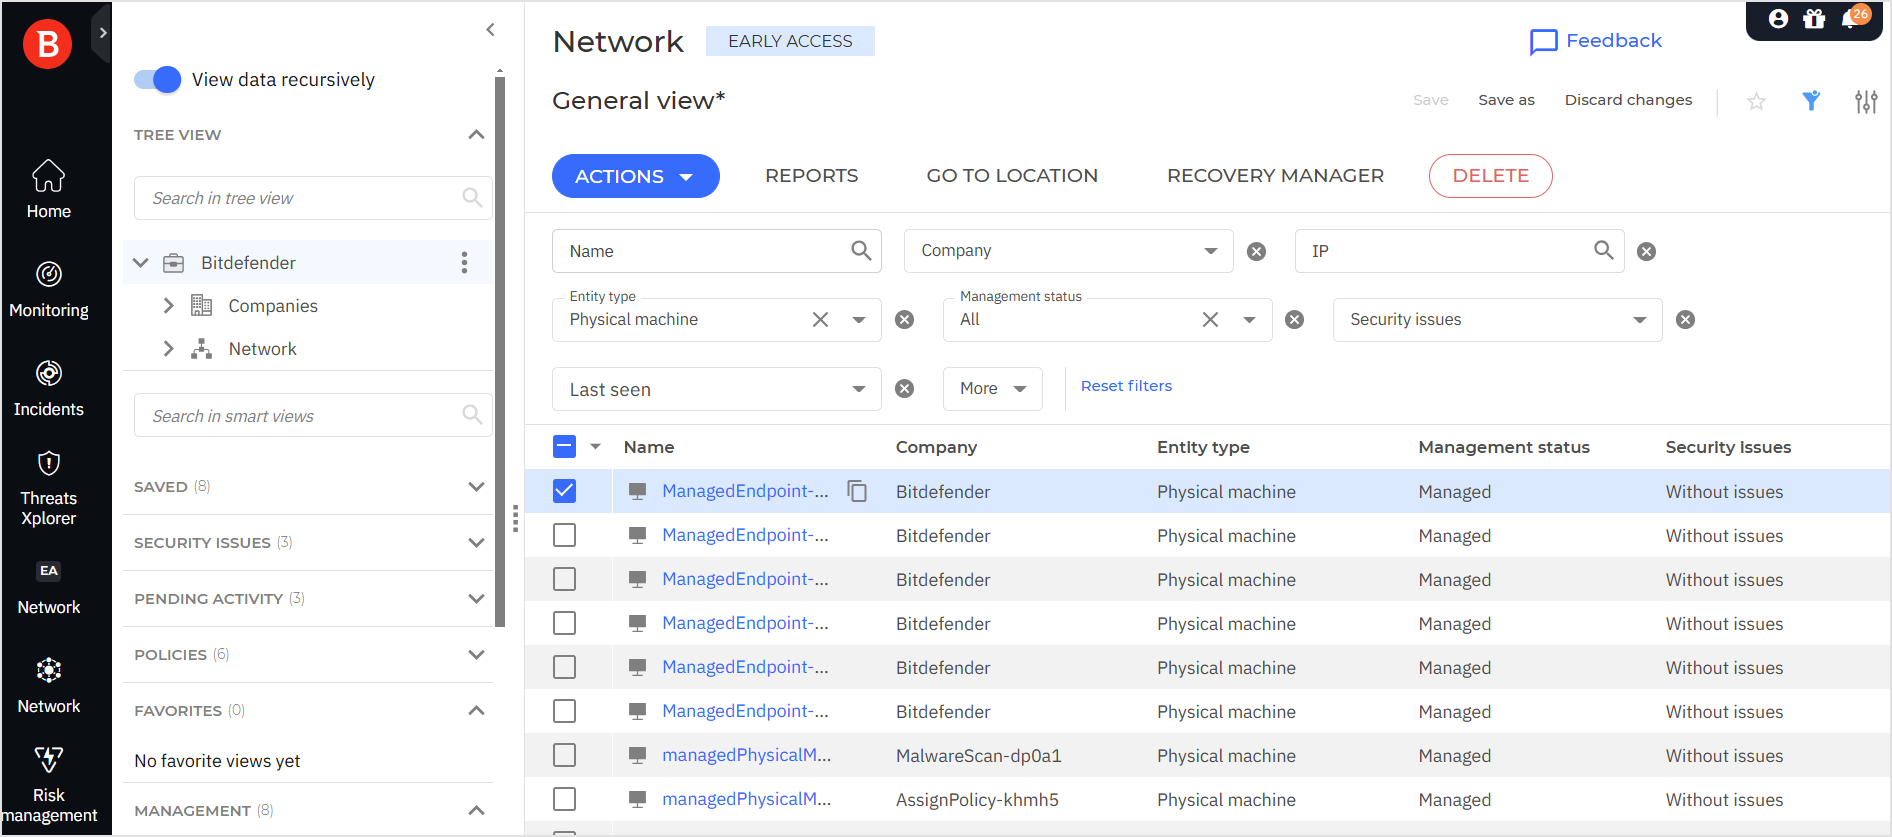Open user account icon
The width and height of the screenshot is (1892, 837).
[x=1778, y=18]
